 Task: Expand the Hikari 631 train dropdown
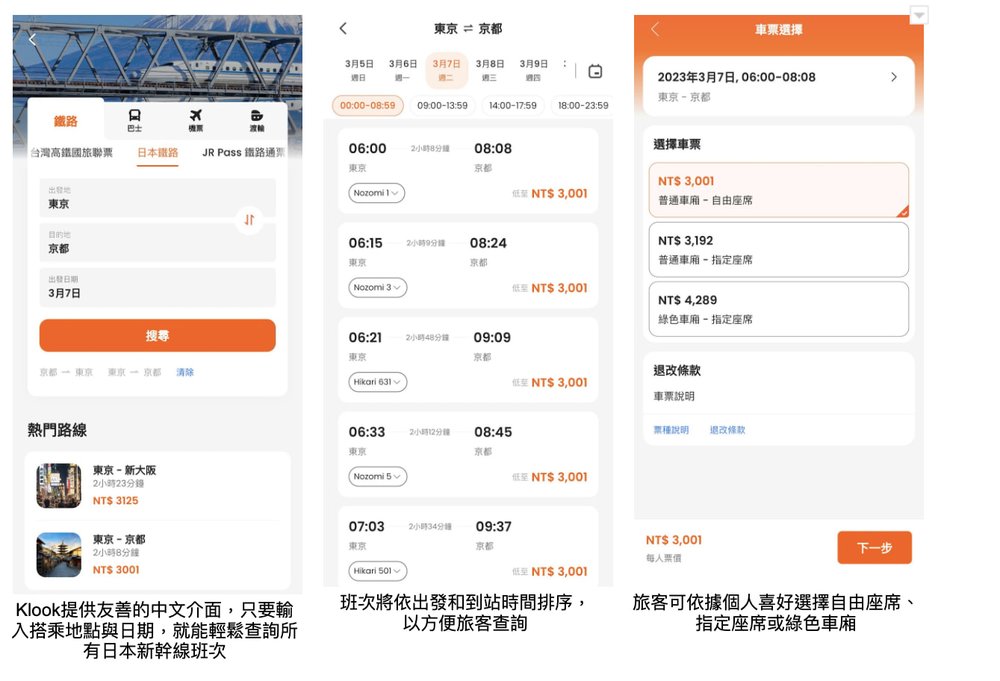point(377,382)
